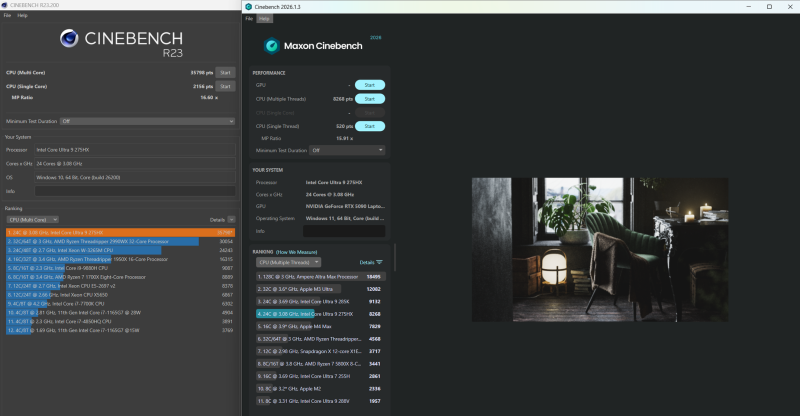The width and height of the screenshot is (800, 416).
Task: Select R23 ranking row Intel Core i7-7700K CPU
Action: click(120, 304)
